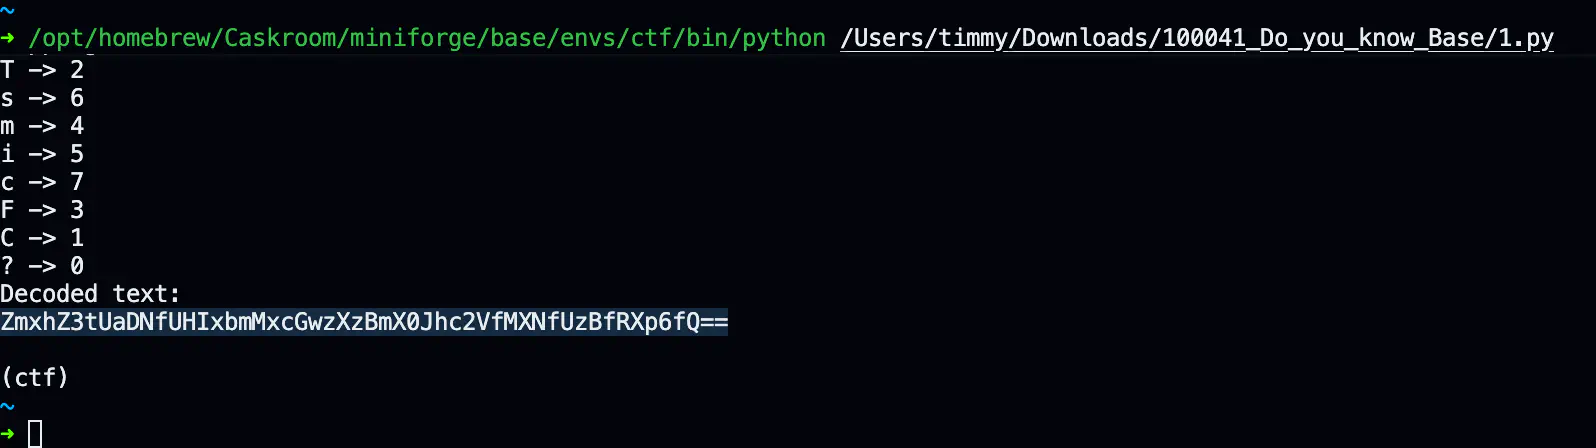1596x448 pixels.
Task: Click the underlined 1.py script path
Action: [1196, 38]
